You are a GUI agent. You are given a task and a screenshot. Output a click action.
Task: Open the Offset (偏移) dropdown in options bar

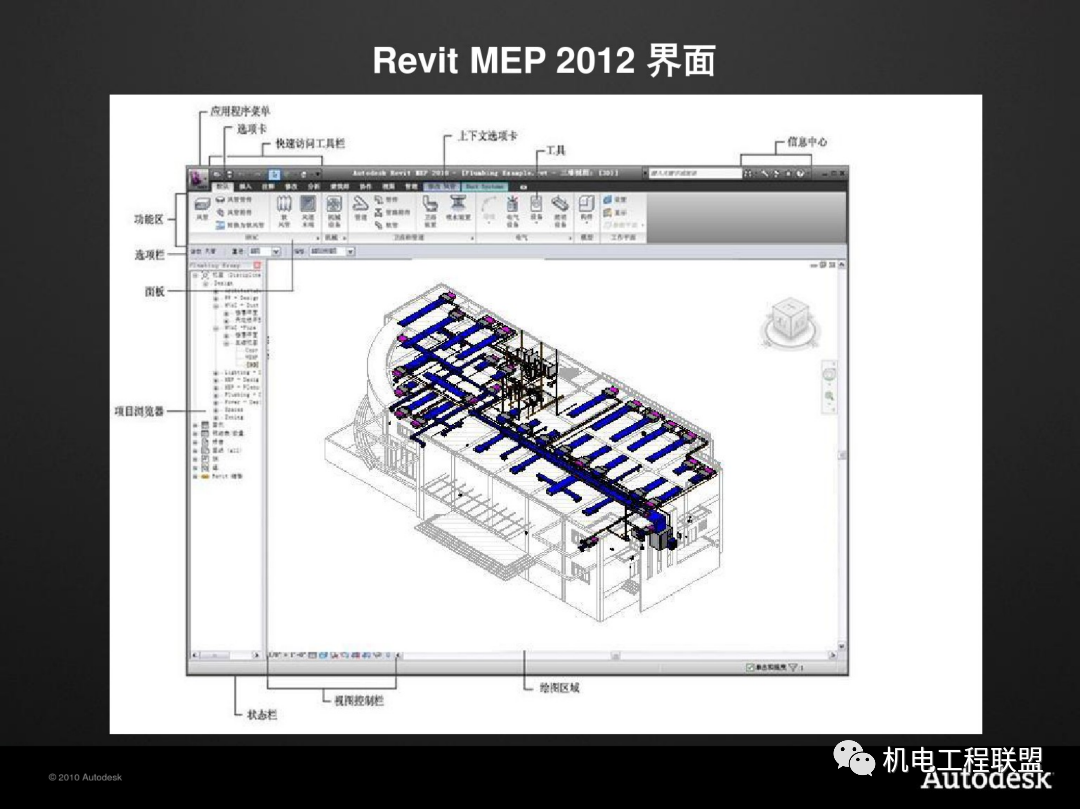tap(350, 252)
